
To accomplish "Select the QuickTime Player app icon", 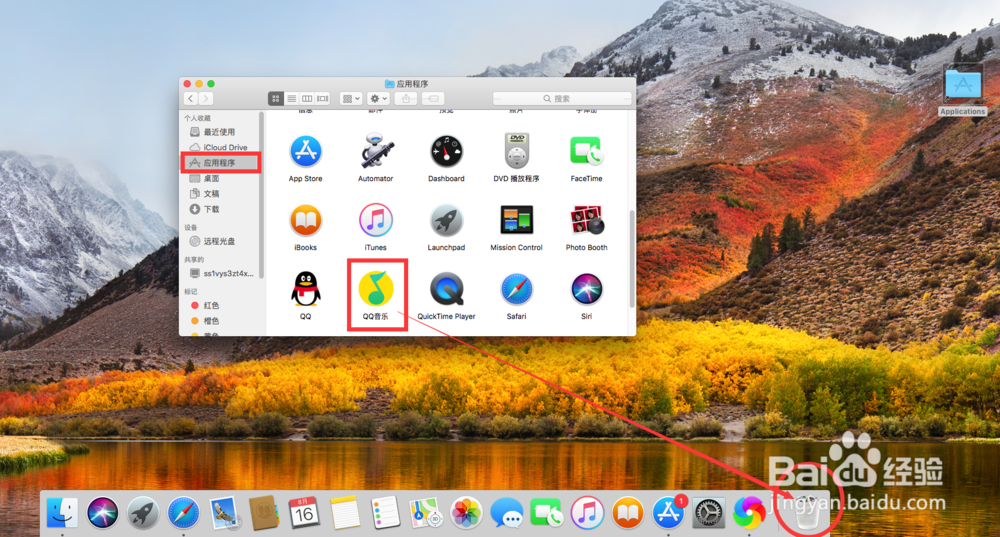I will coord(446,289).
